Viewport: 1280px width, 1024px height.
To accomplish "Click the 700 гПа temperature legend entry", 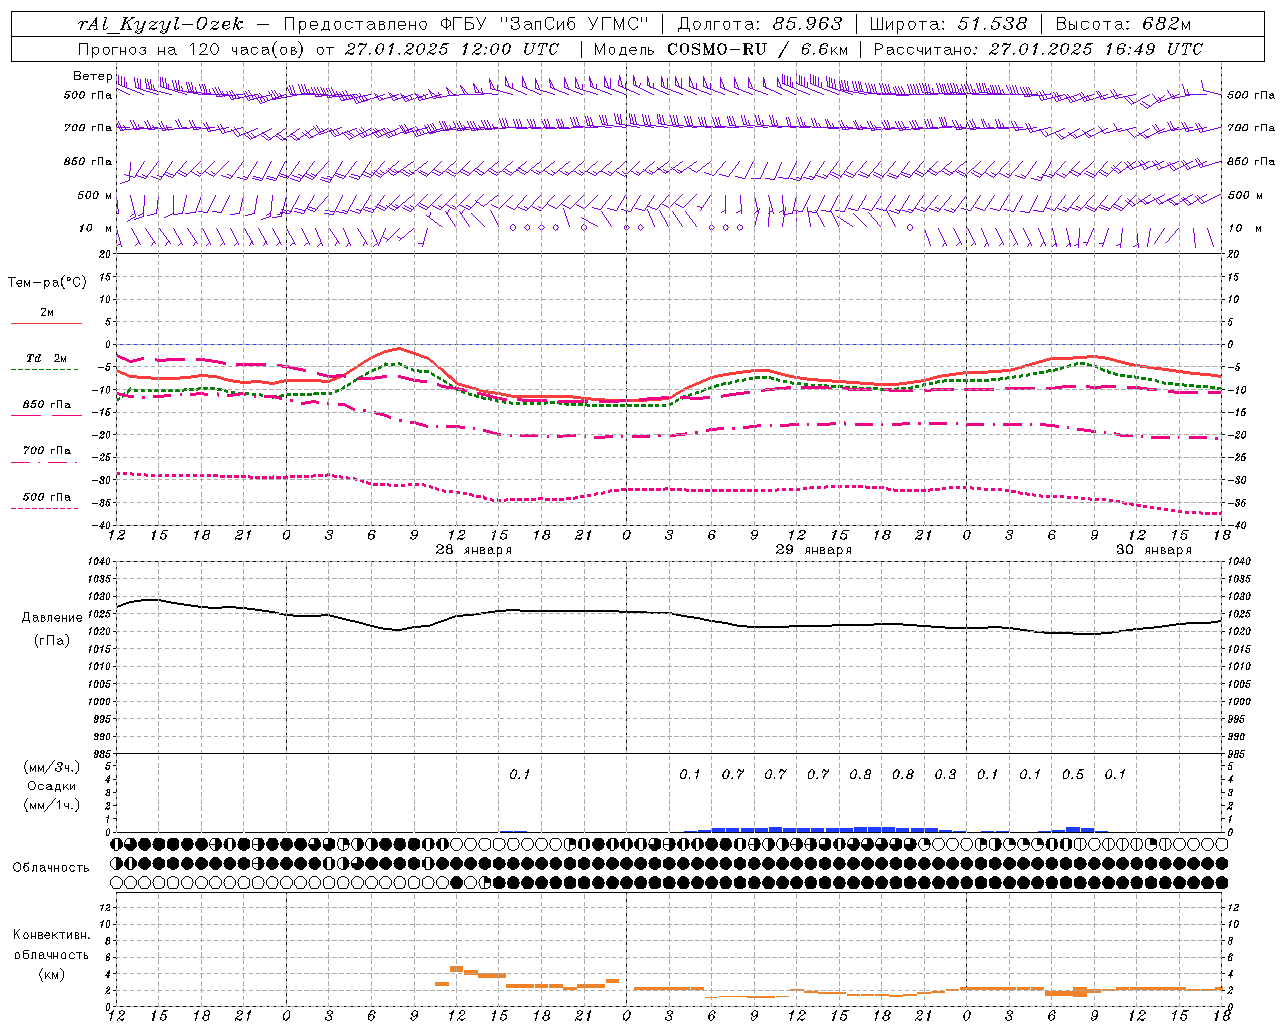I will 46,451.
